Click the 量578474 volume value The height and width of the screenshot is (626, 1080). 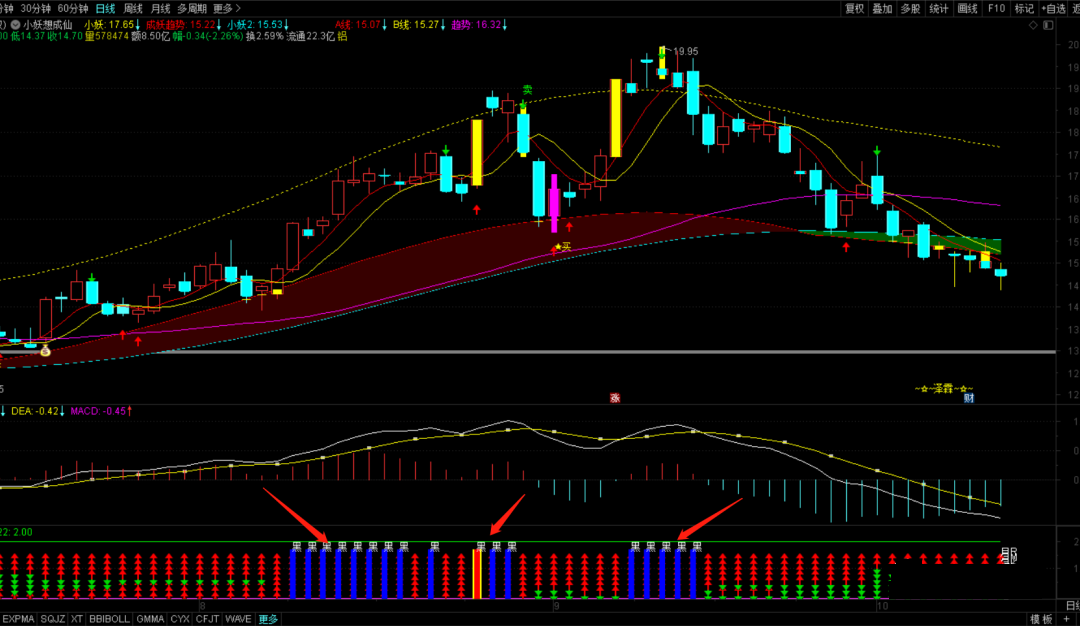107,36
